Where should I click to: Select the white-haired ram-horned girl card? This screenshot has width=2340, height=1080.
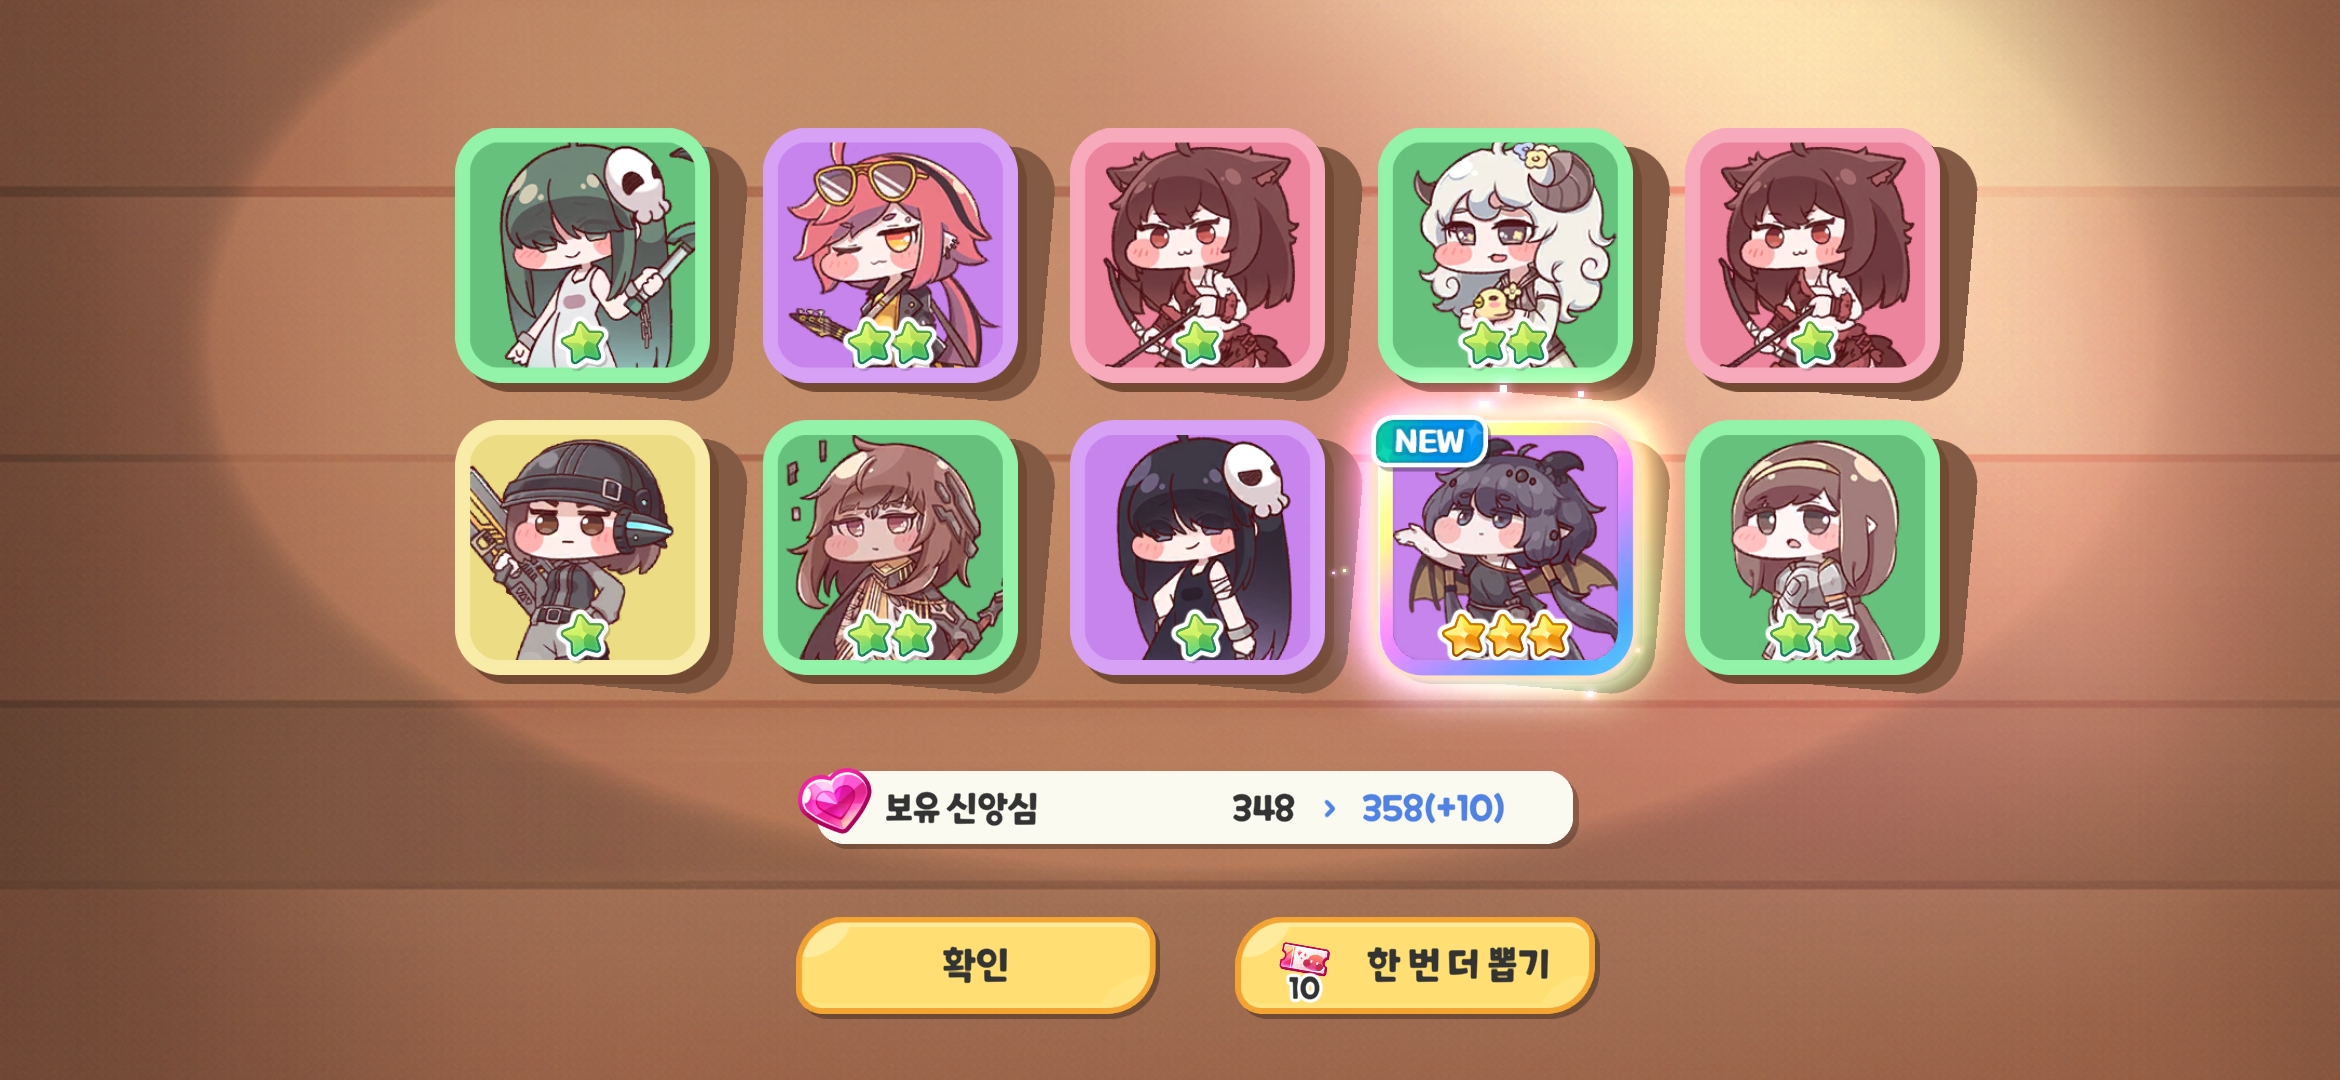tap(1505, 255)
